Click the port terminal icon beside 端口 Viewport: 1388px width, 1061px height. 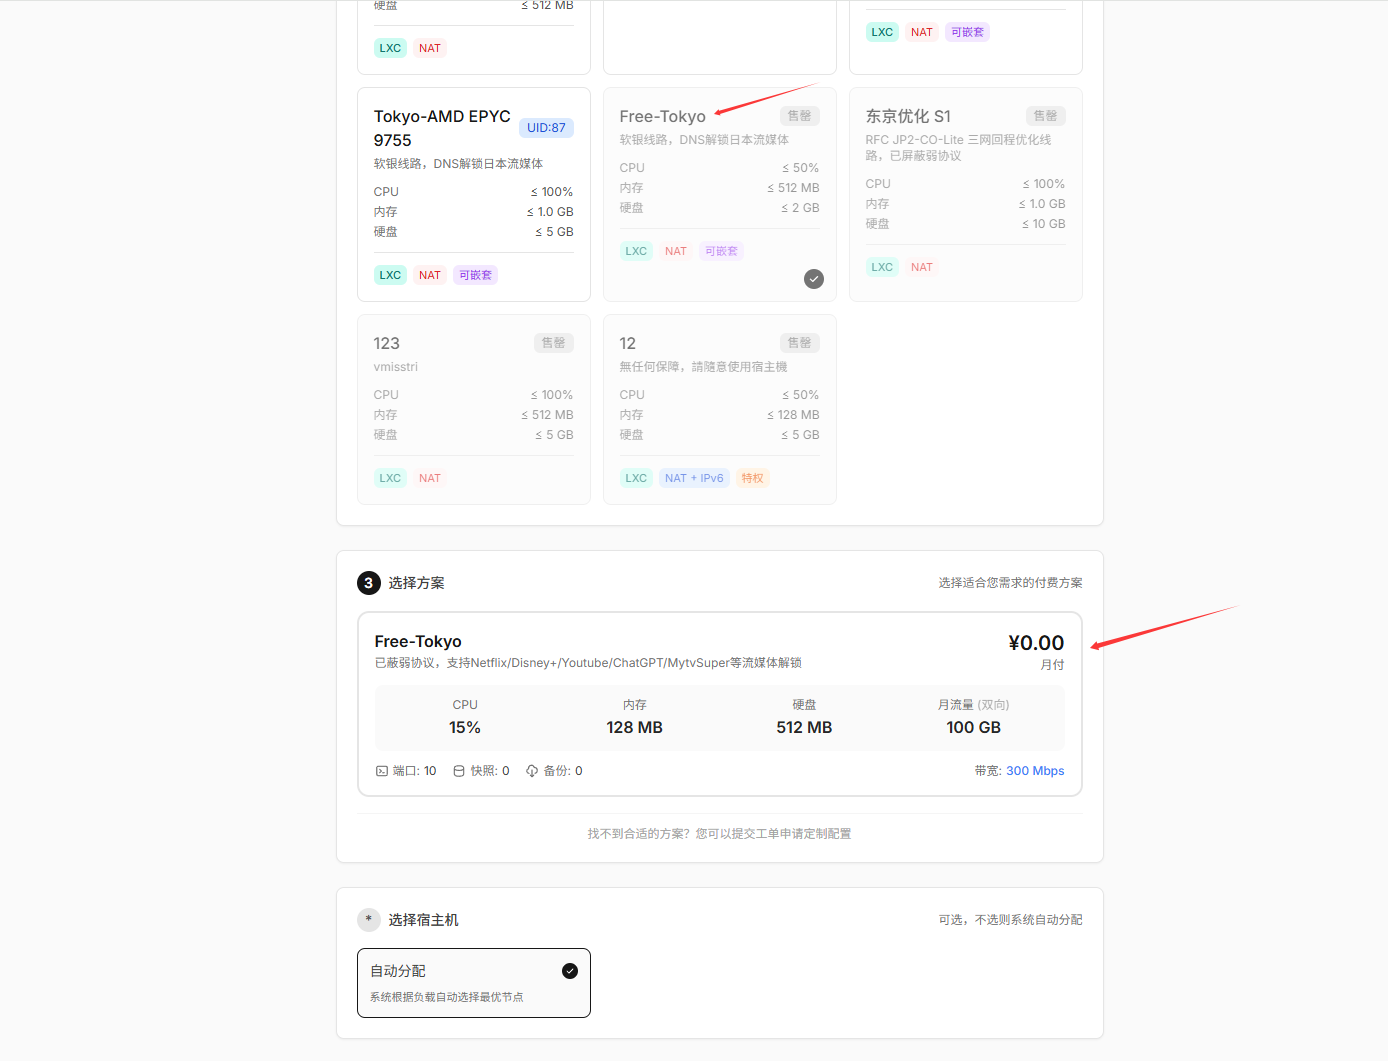tap(381, 771)
